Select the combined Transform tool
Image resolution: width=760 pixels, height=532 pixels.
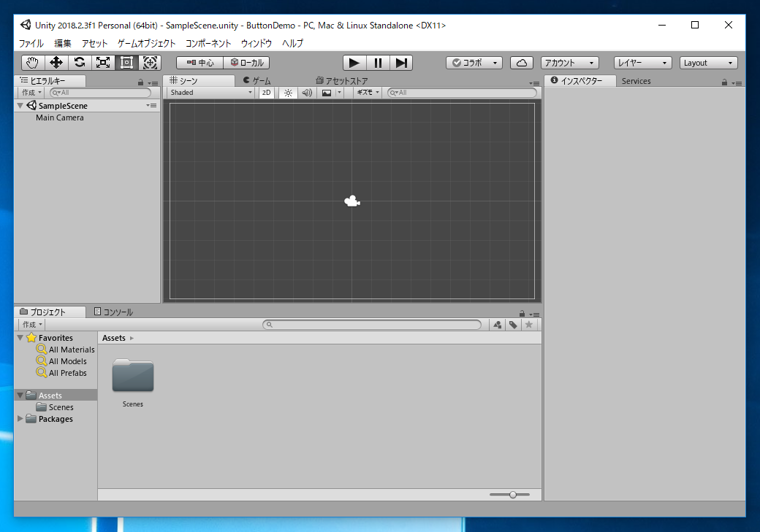[x=150, y=63]
